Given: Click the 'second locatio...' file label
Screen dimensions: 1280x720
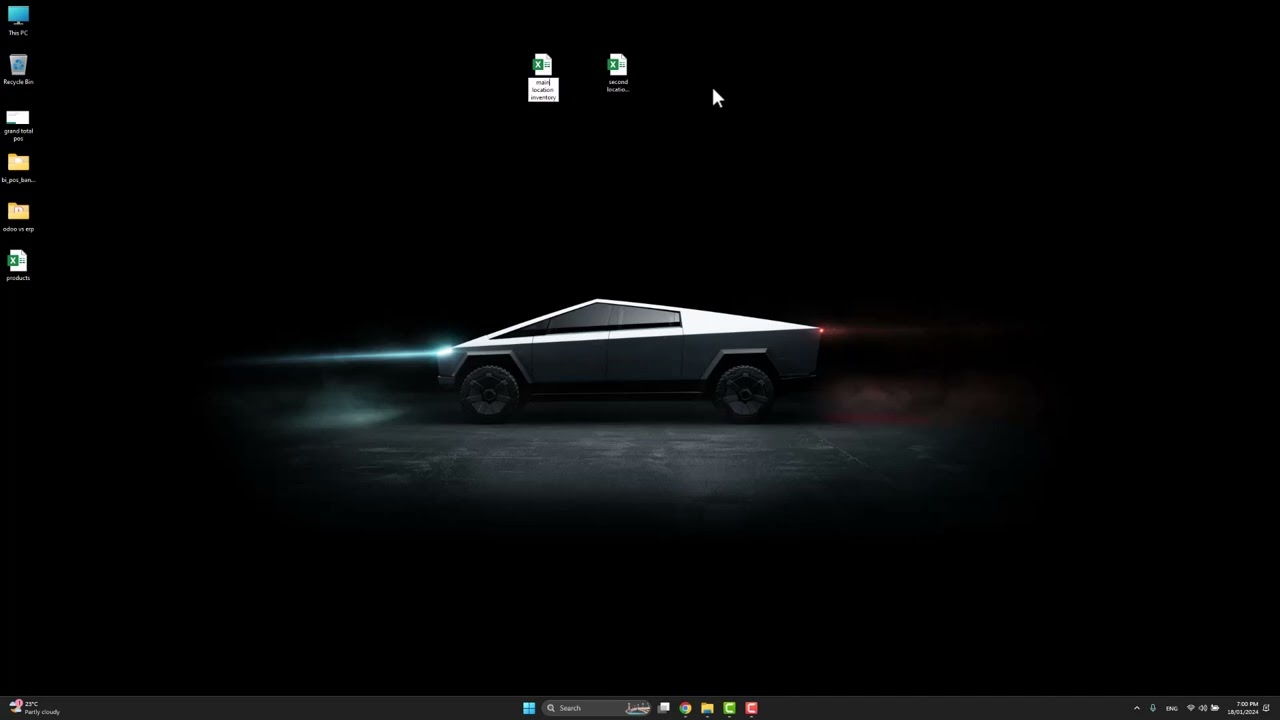Looking at the screenshot, I should 617,86.
